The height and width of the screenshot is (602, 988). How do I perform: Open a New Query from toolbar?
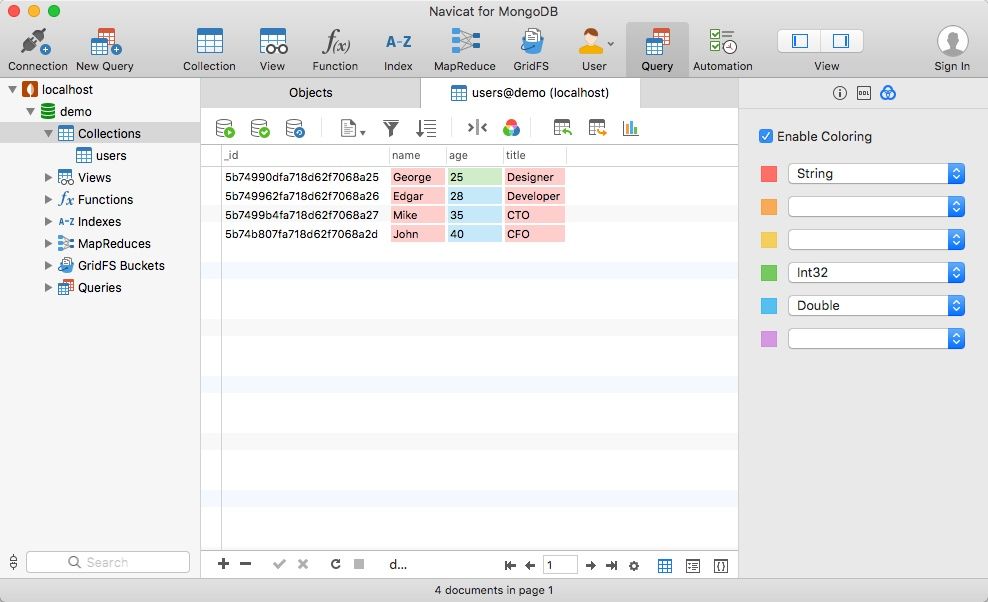click(x=105, y=42)
